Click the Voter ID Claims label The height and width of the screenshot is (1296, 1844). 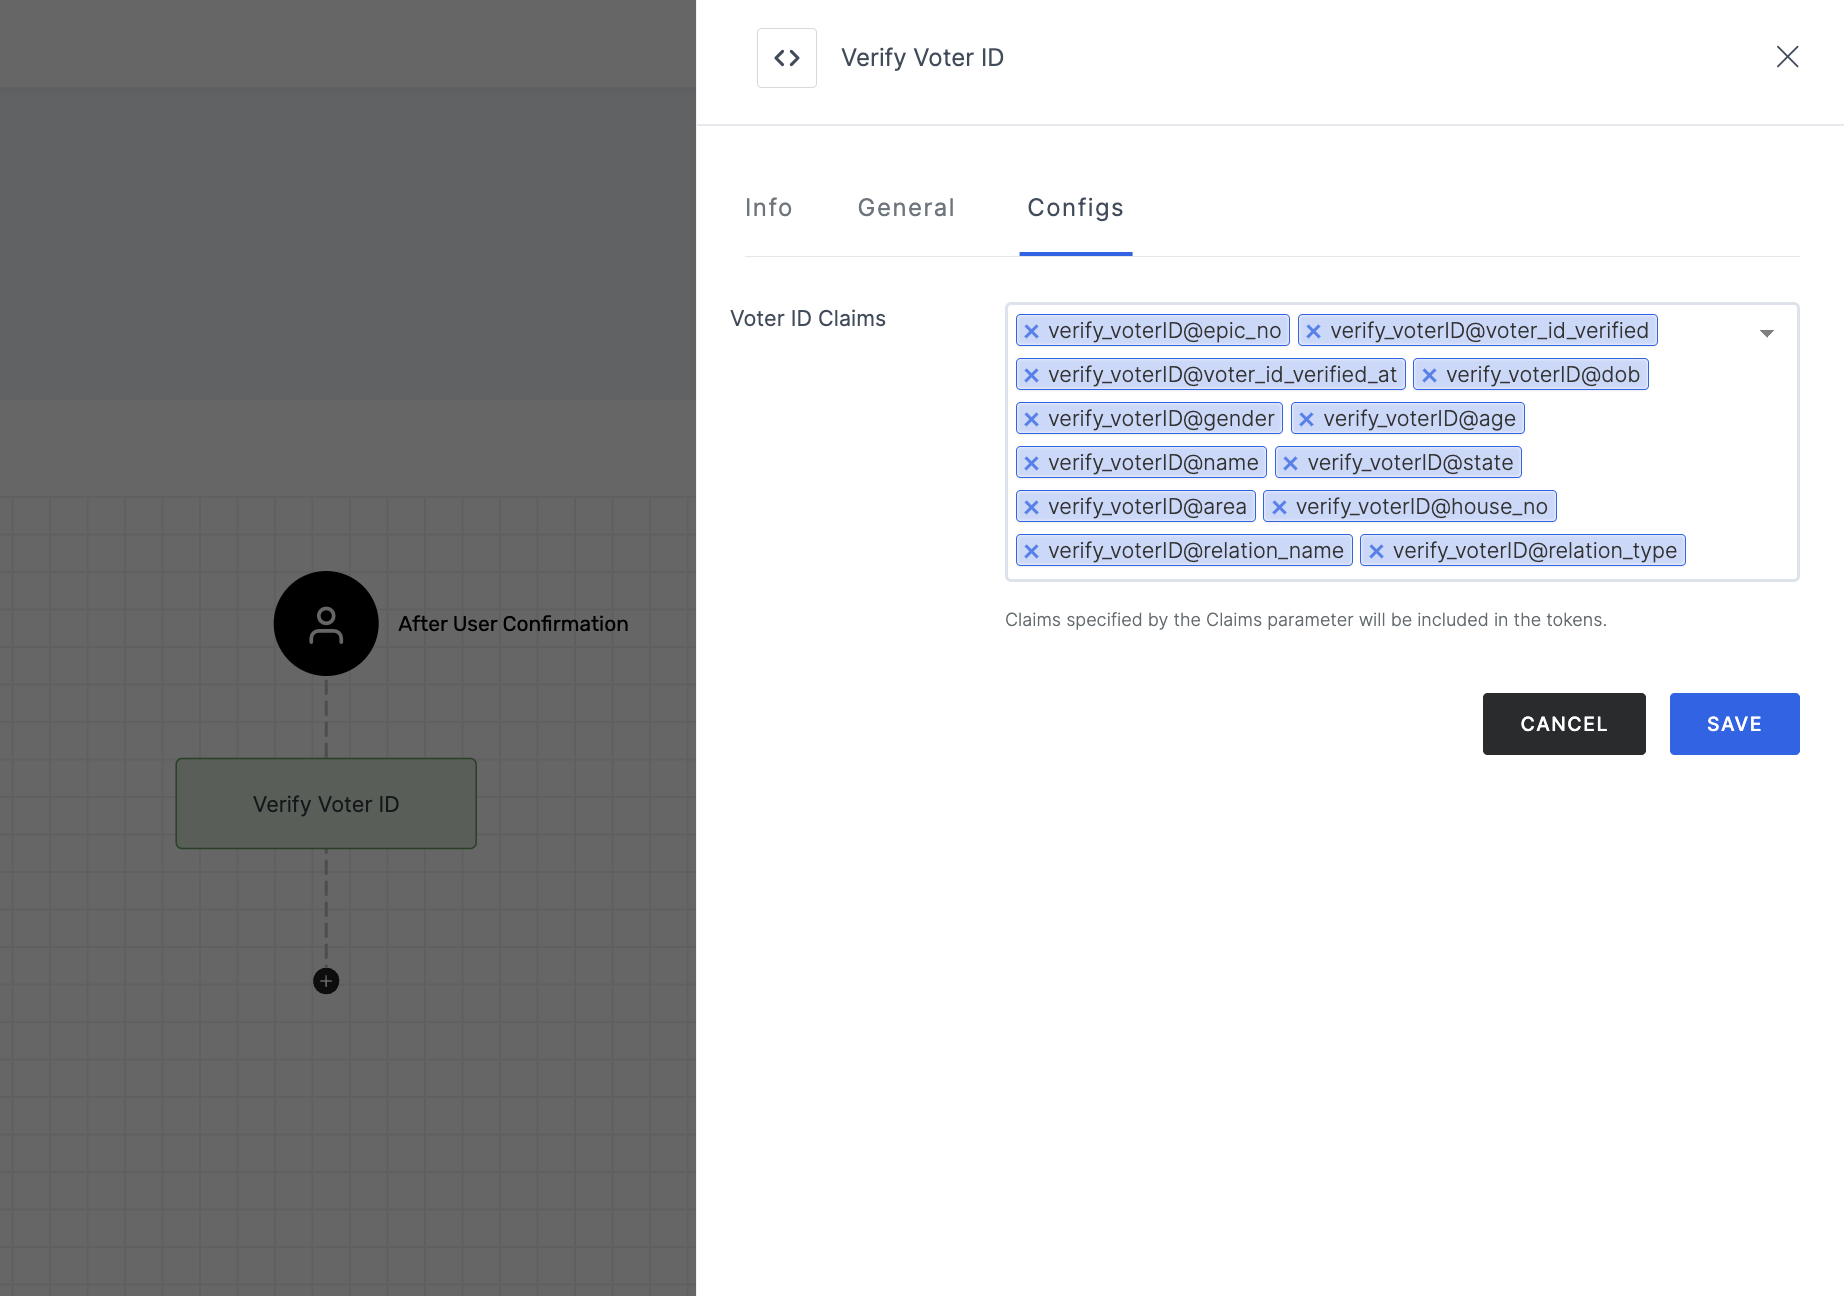pos(808,319)
